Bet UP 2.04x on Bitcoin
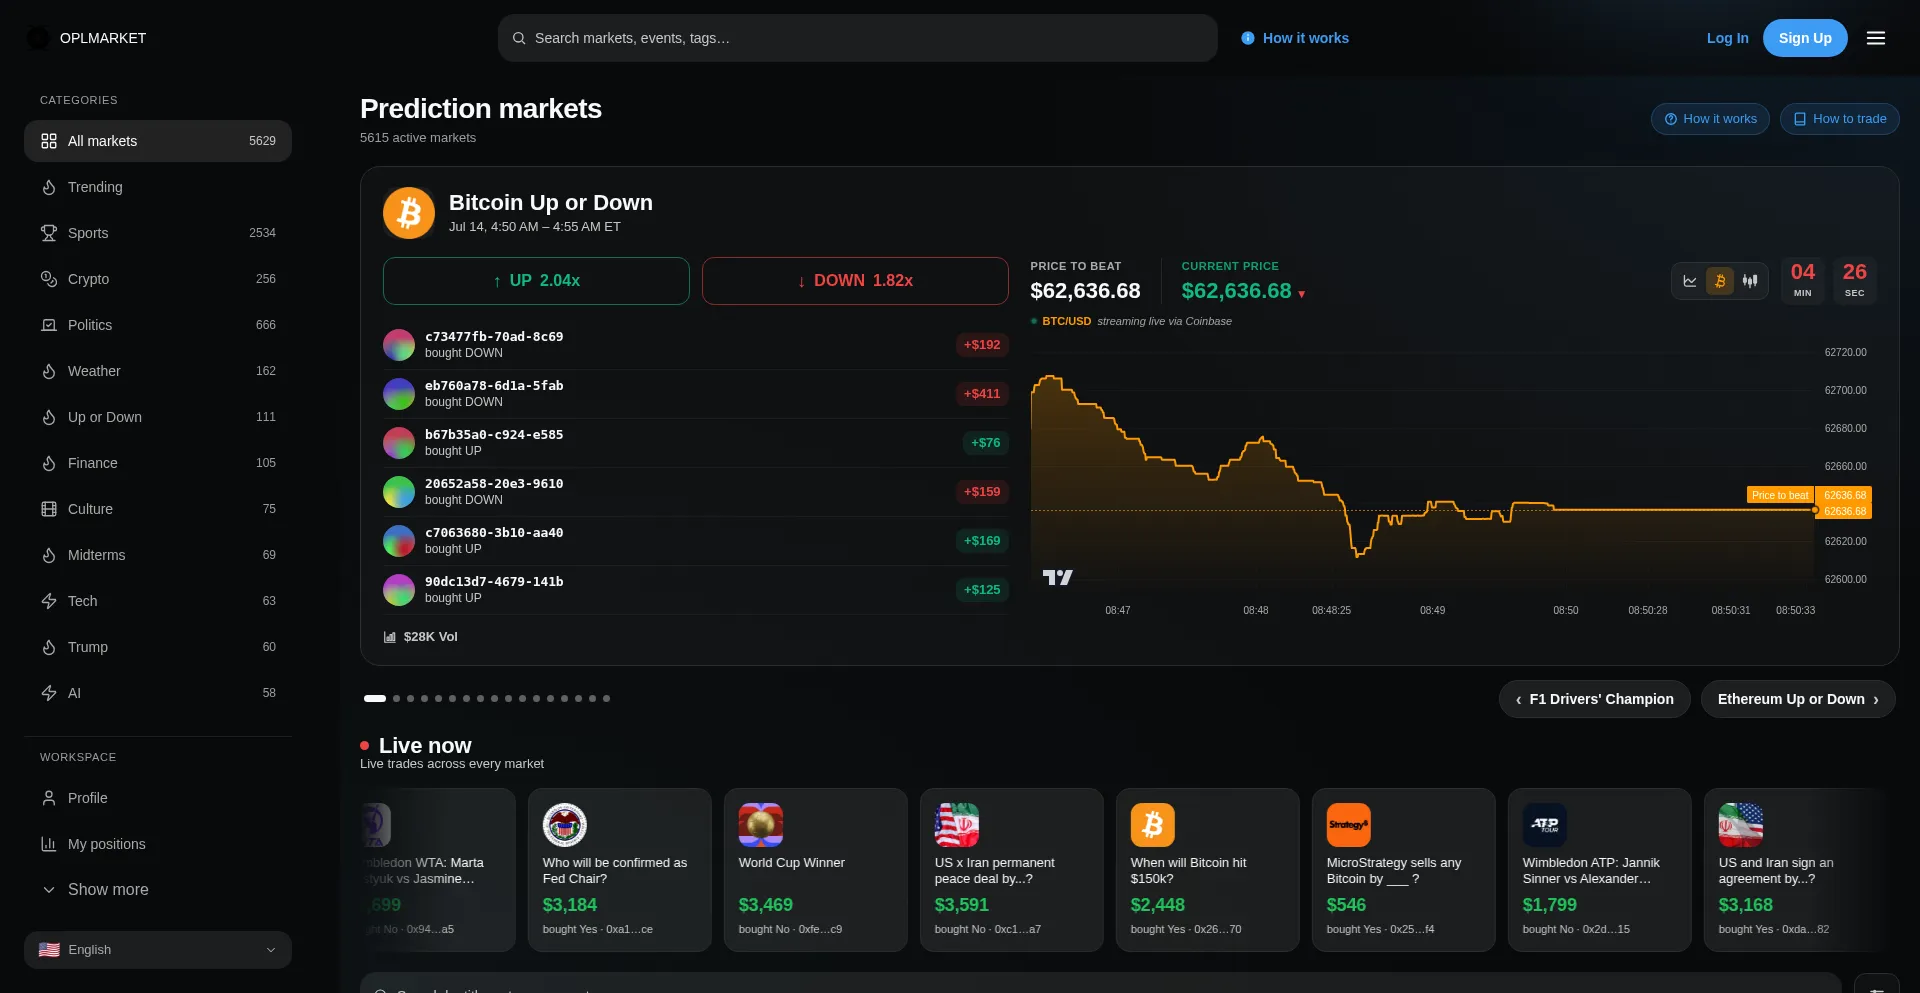Screen dimensions: 1920x993 tap(536, 281)
